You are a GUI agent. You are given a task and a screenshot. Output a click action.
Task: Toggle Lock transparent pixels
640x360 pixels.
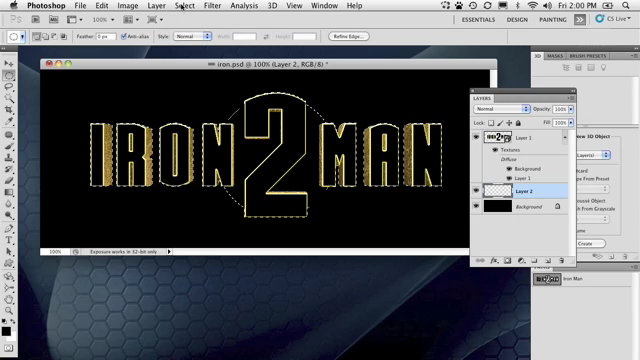click(491, 123)
